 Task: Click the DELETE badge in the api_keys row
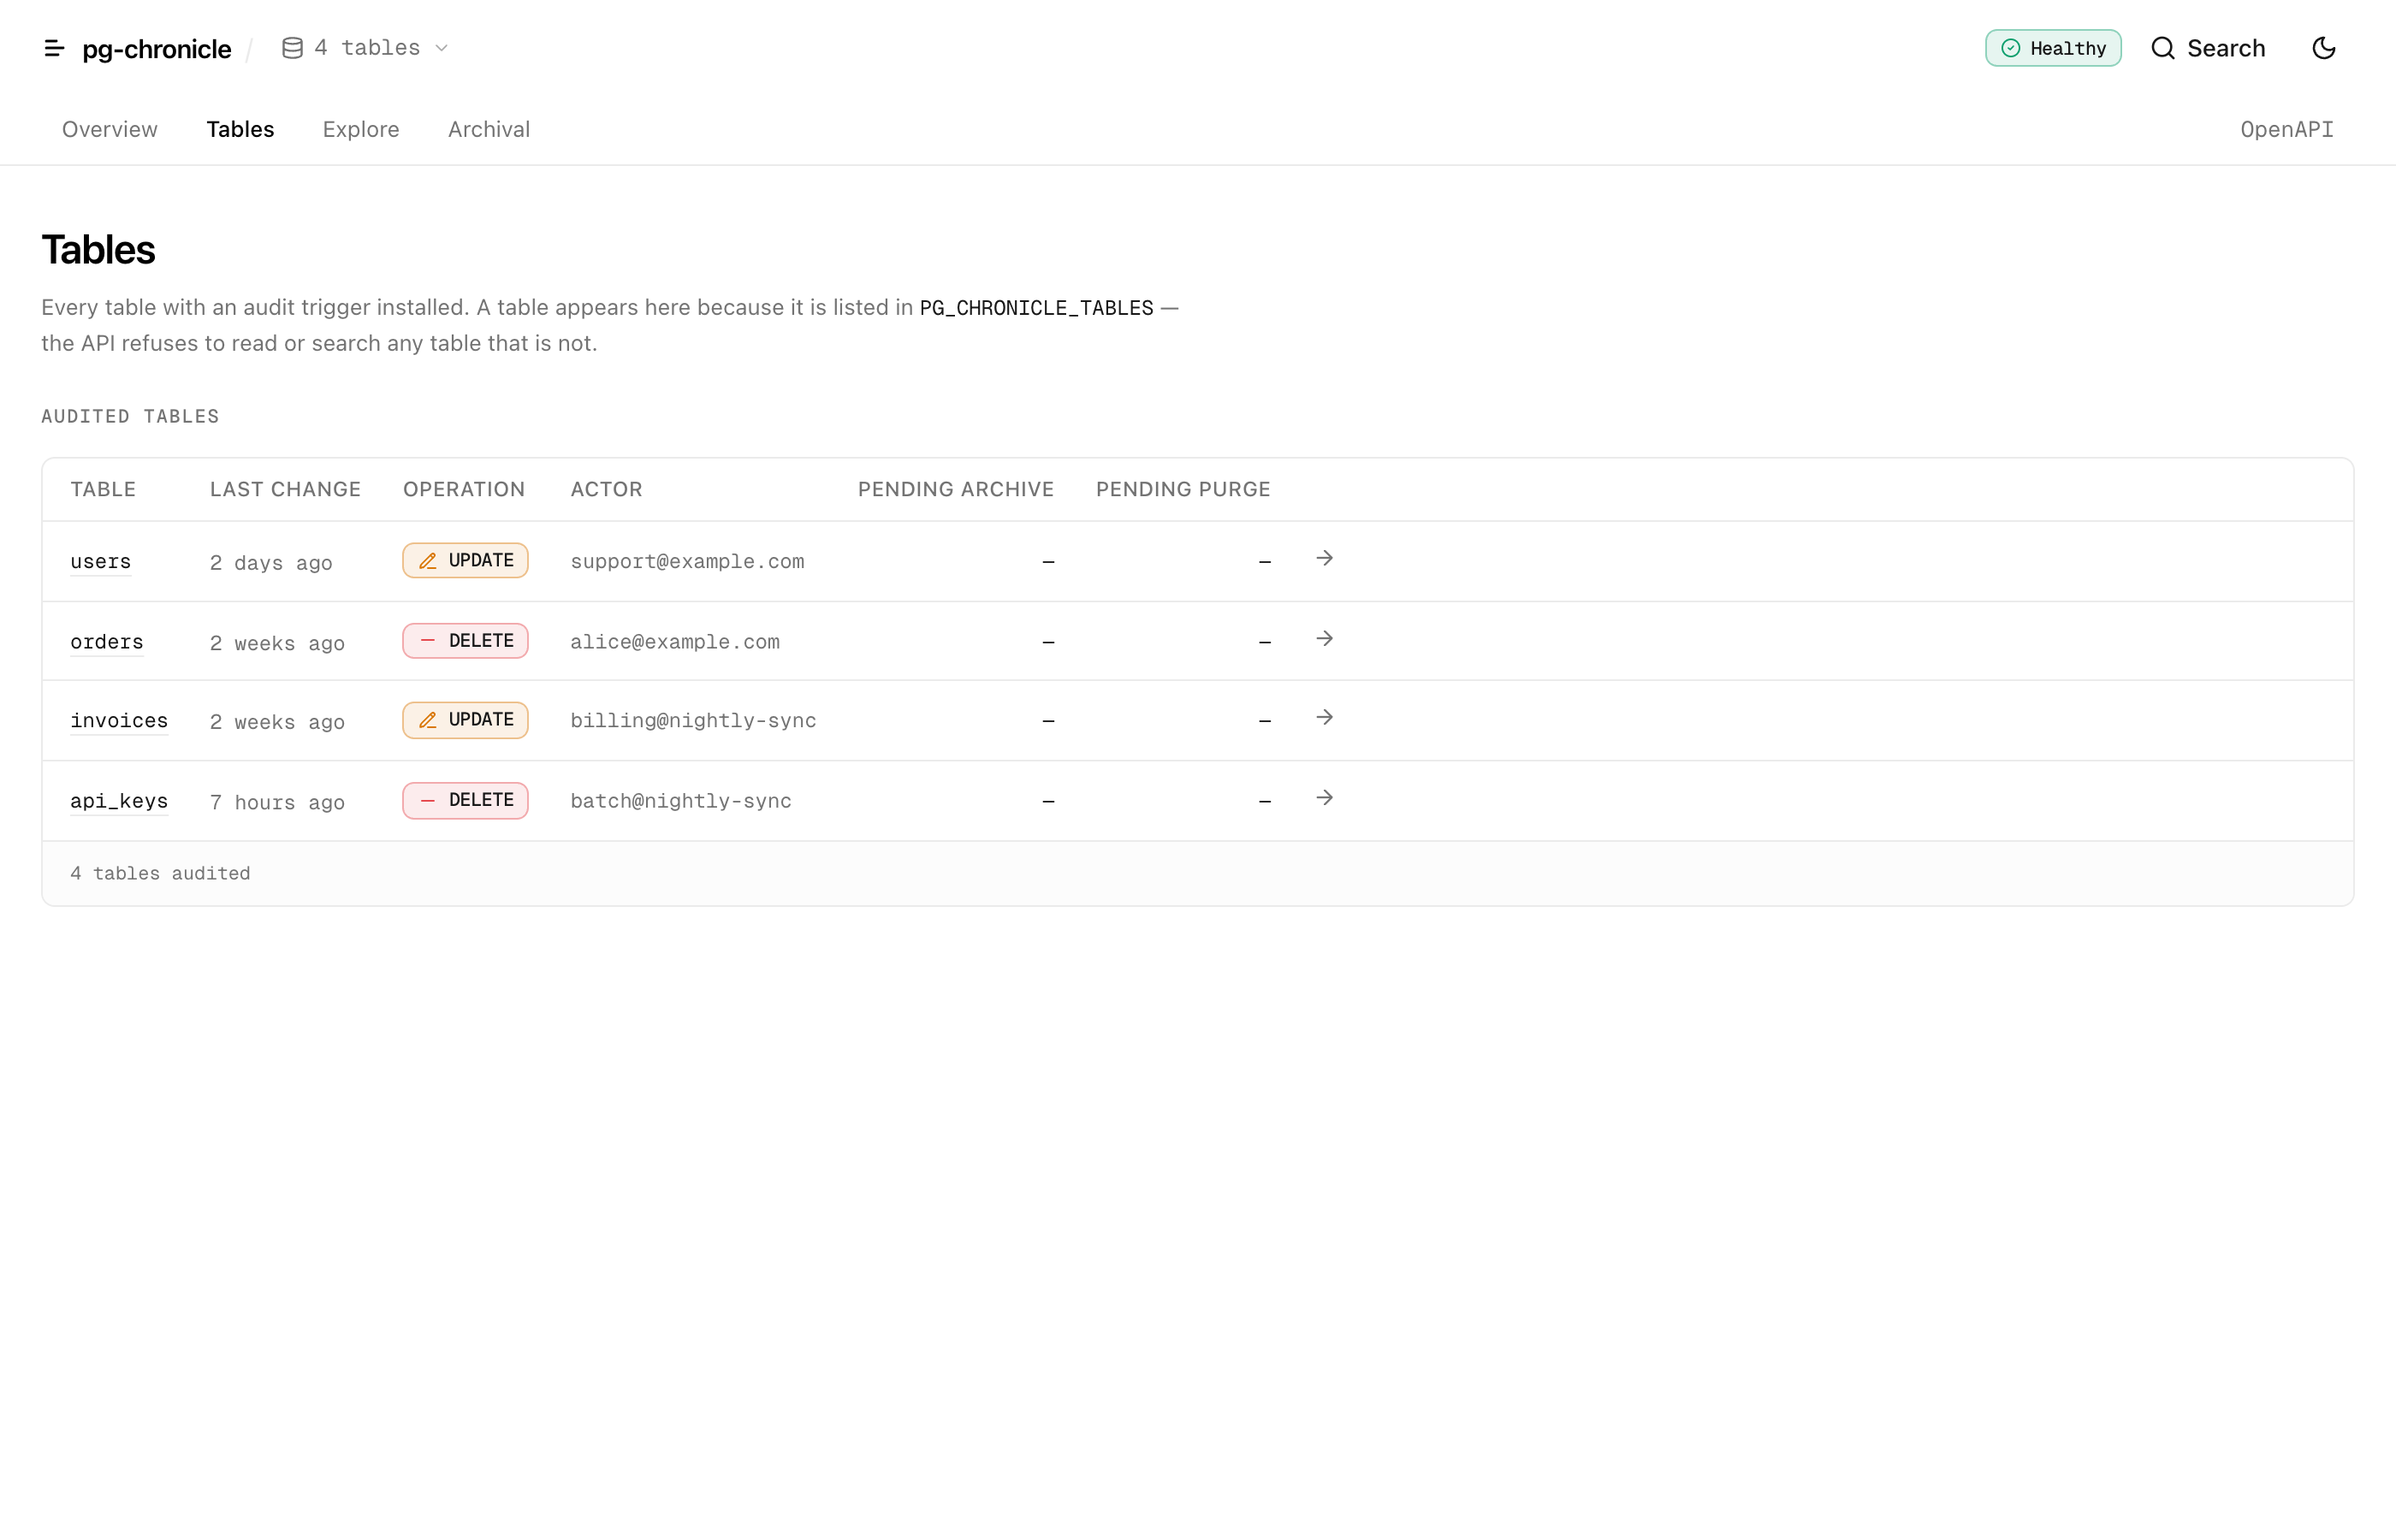tap(465, 800)
